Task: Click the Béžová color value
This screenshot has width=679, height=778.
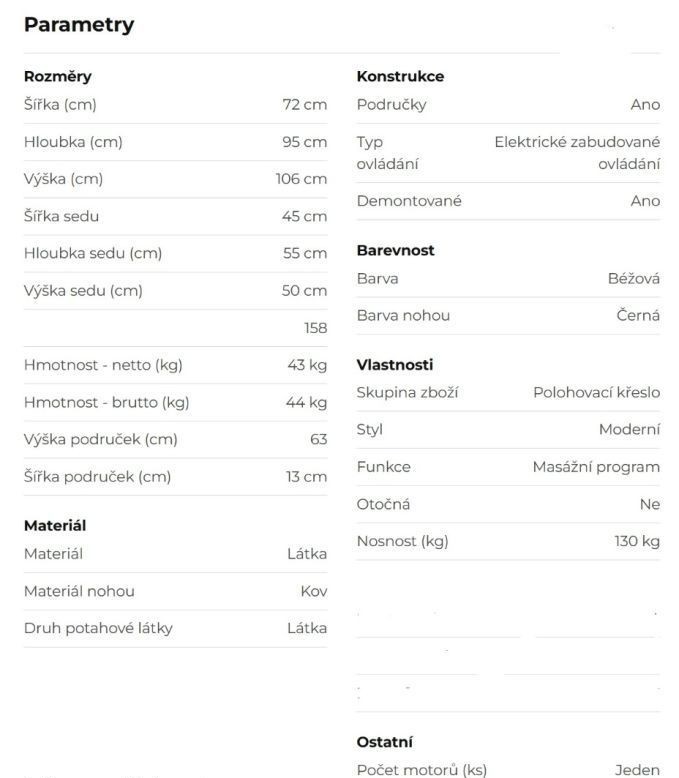Action: click(633, 278)
